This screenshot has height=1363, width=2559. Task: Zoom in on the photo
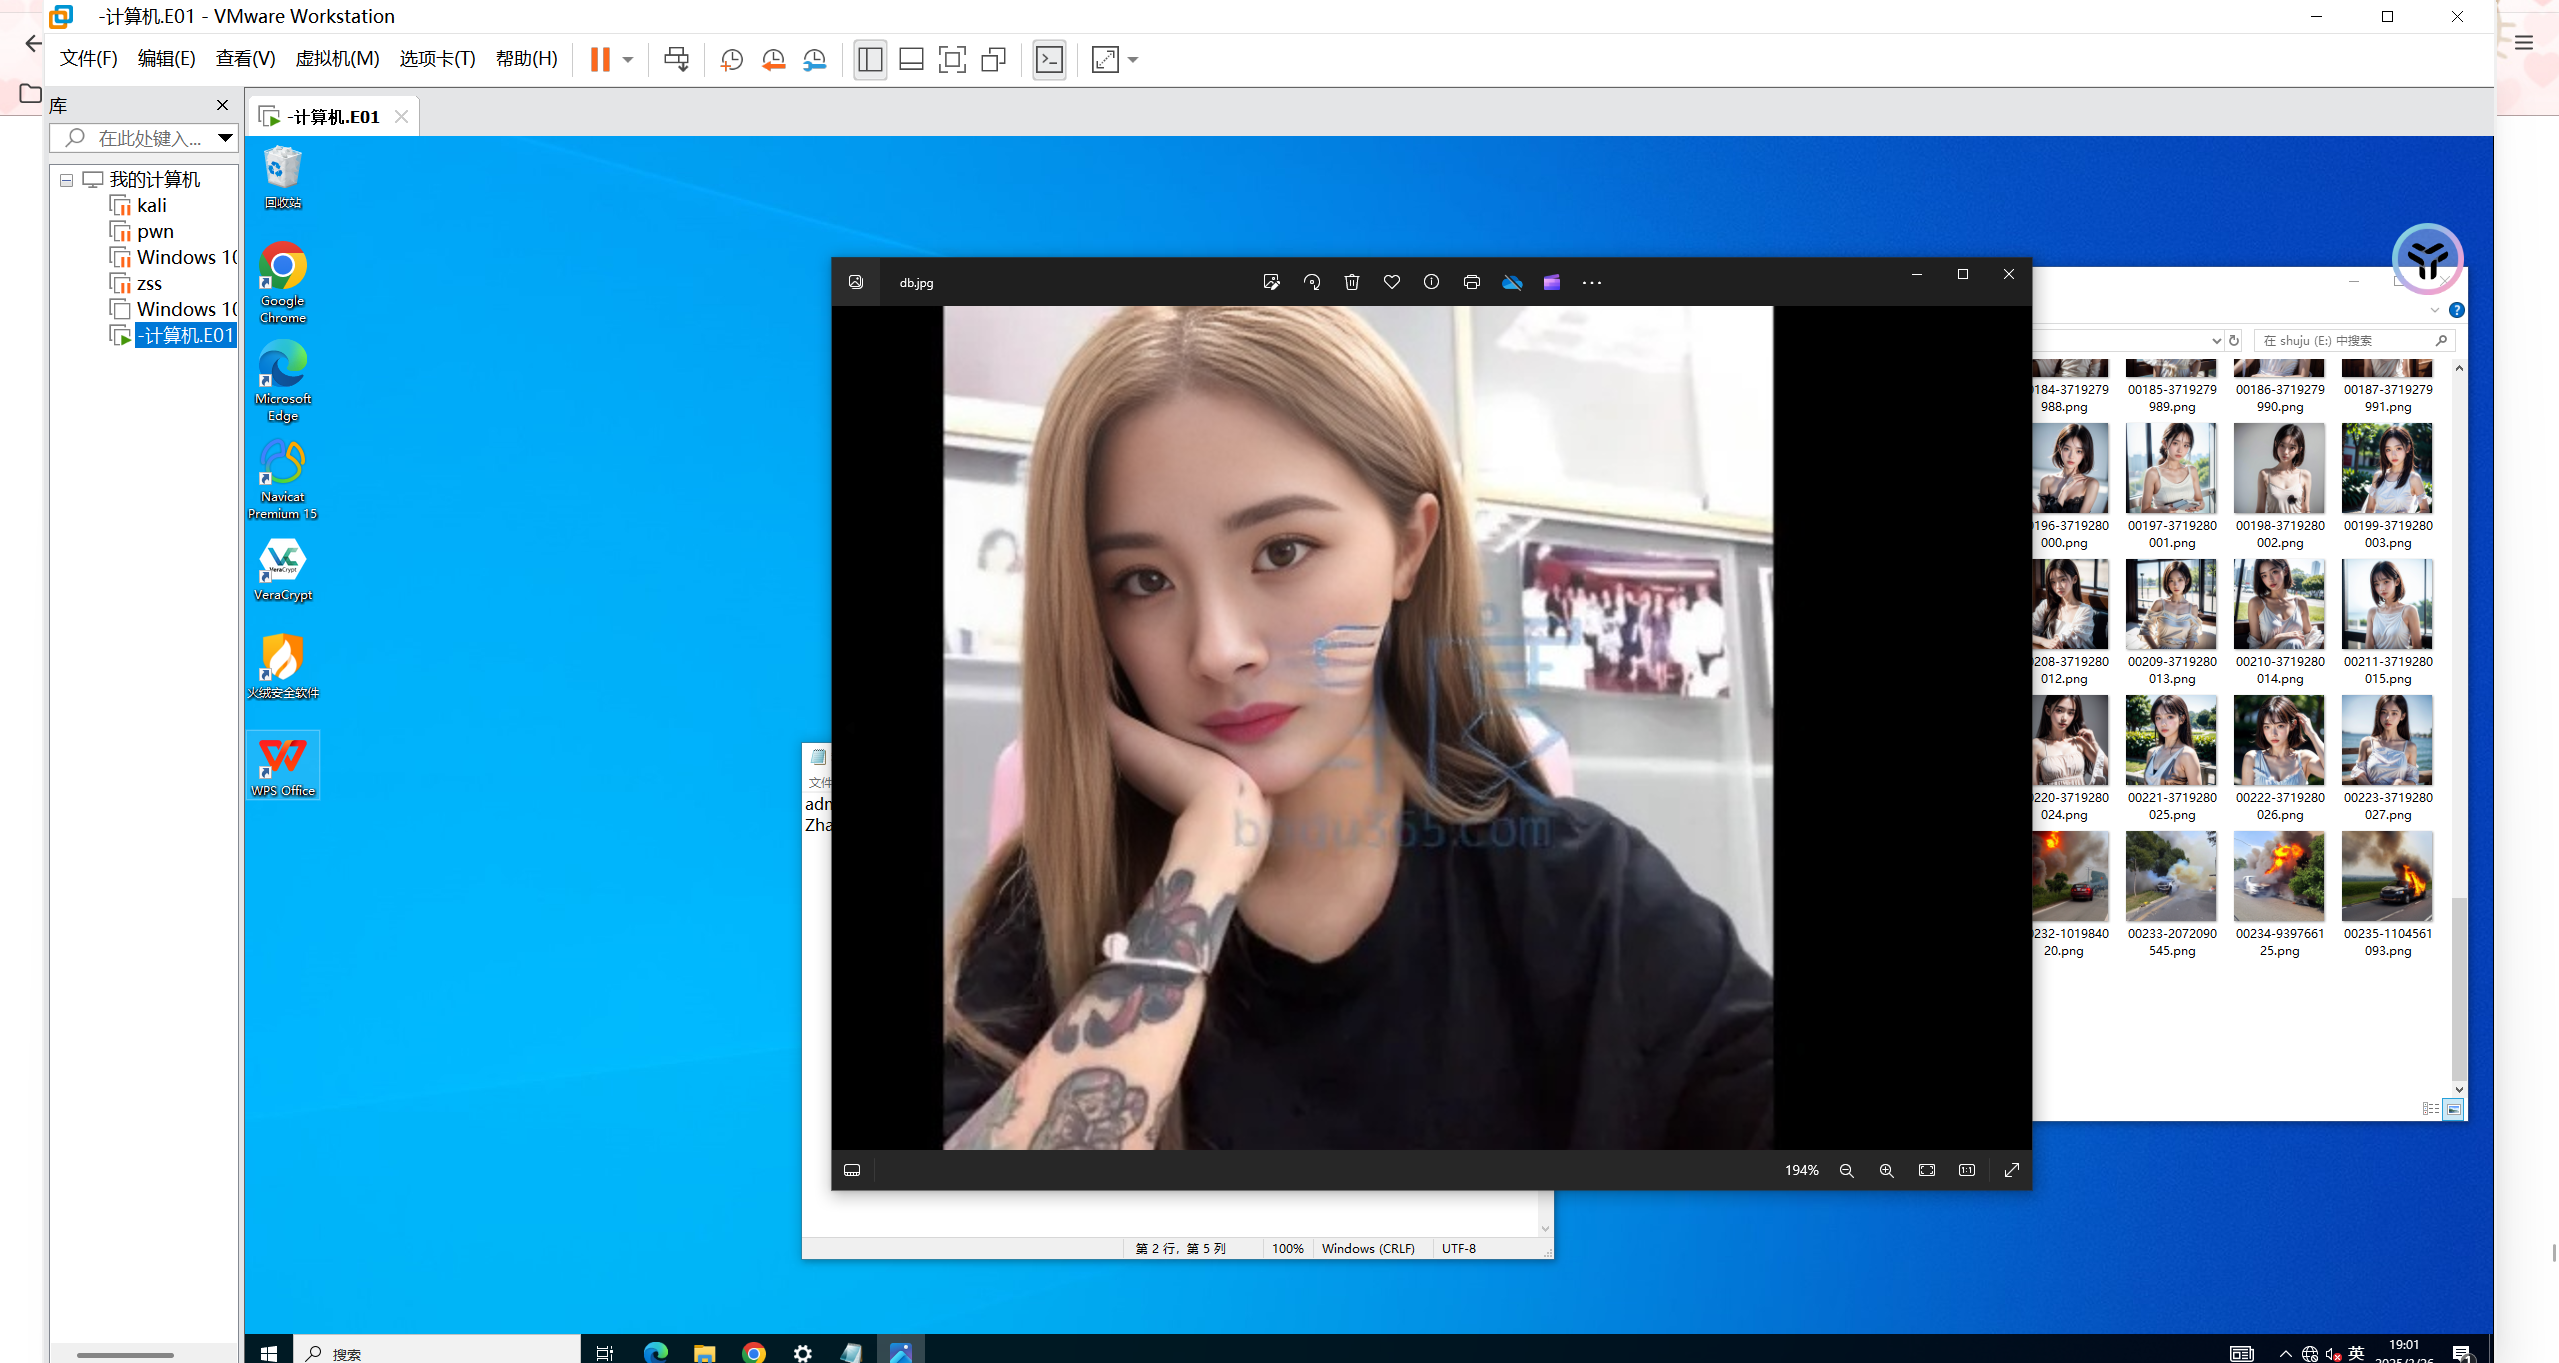click(1886, 1170)
